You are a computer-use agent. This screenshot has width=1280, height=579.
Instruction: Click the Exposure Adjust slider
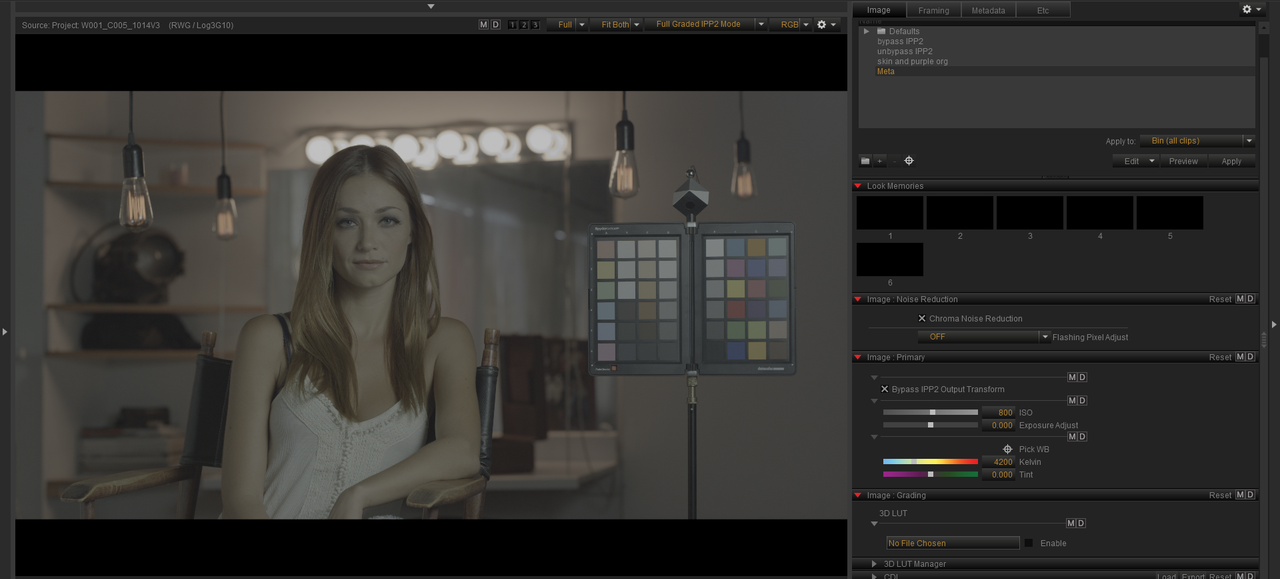(930, 425)
